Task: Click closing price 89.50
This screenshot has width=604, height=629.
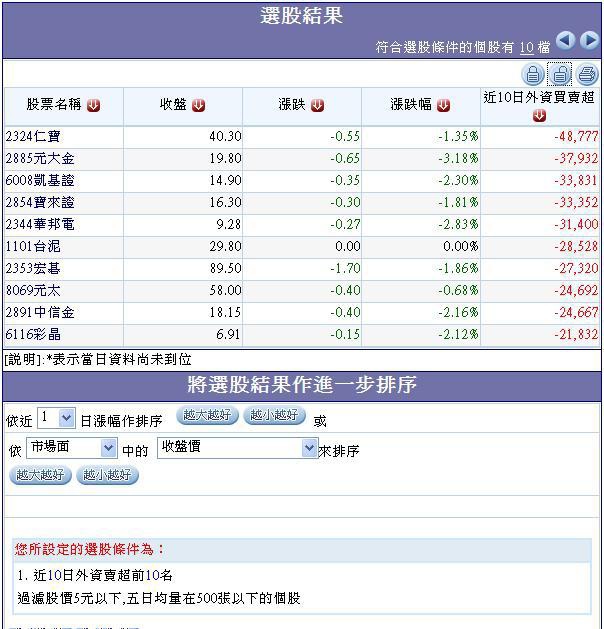Action: coord(225,268)
